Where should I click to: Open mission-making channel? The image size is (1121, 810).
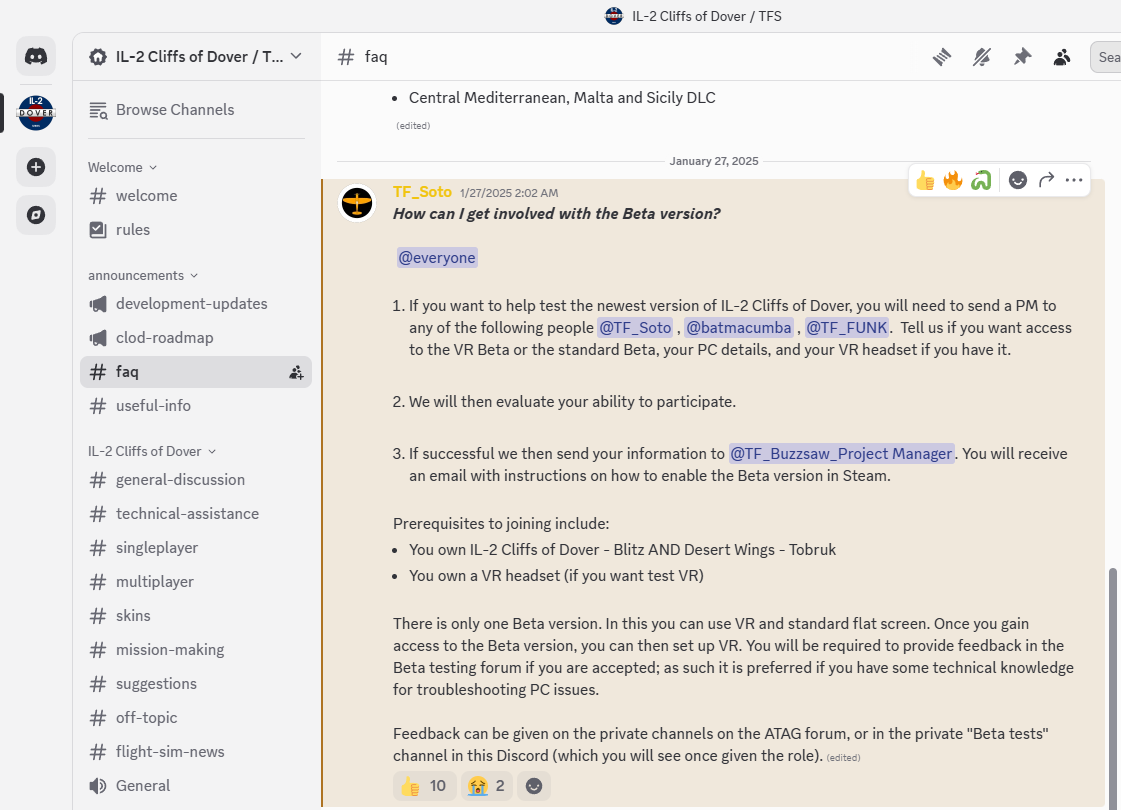point(196,650)
